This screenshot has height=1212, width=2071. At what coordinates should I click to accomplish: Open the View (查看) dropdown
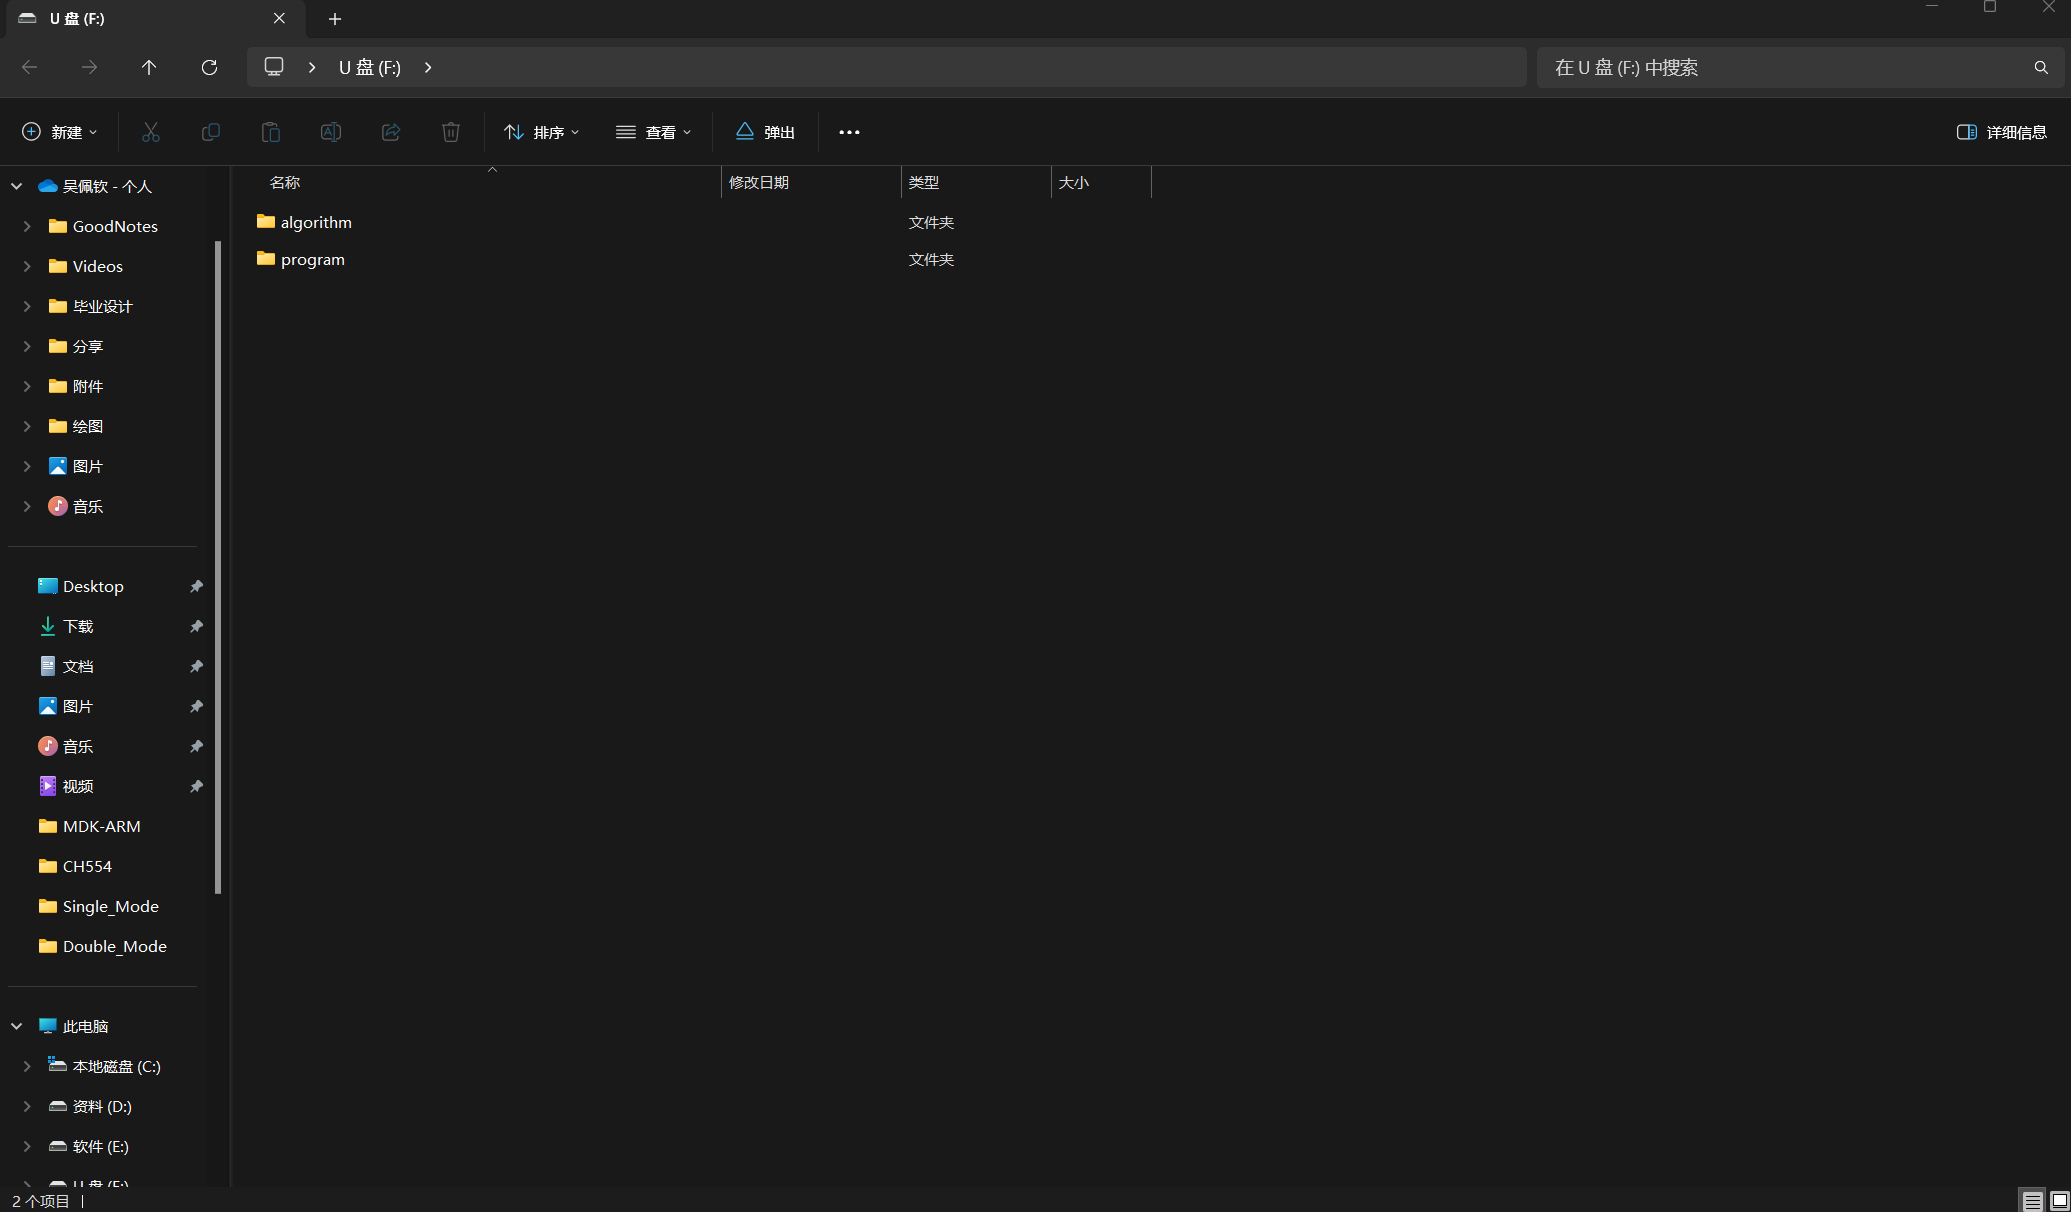click(653, 132)
